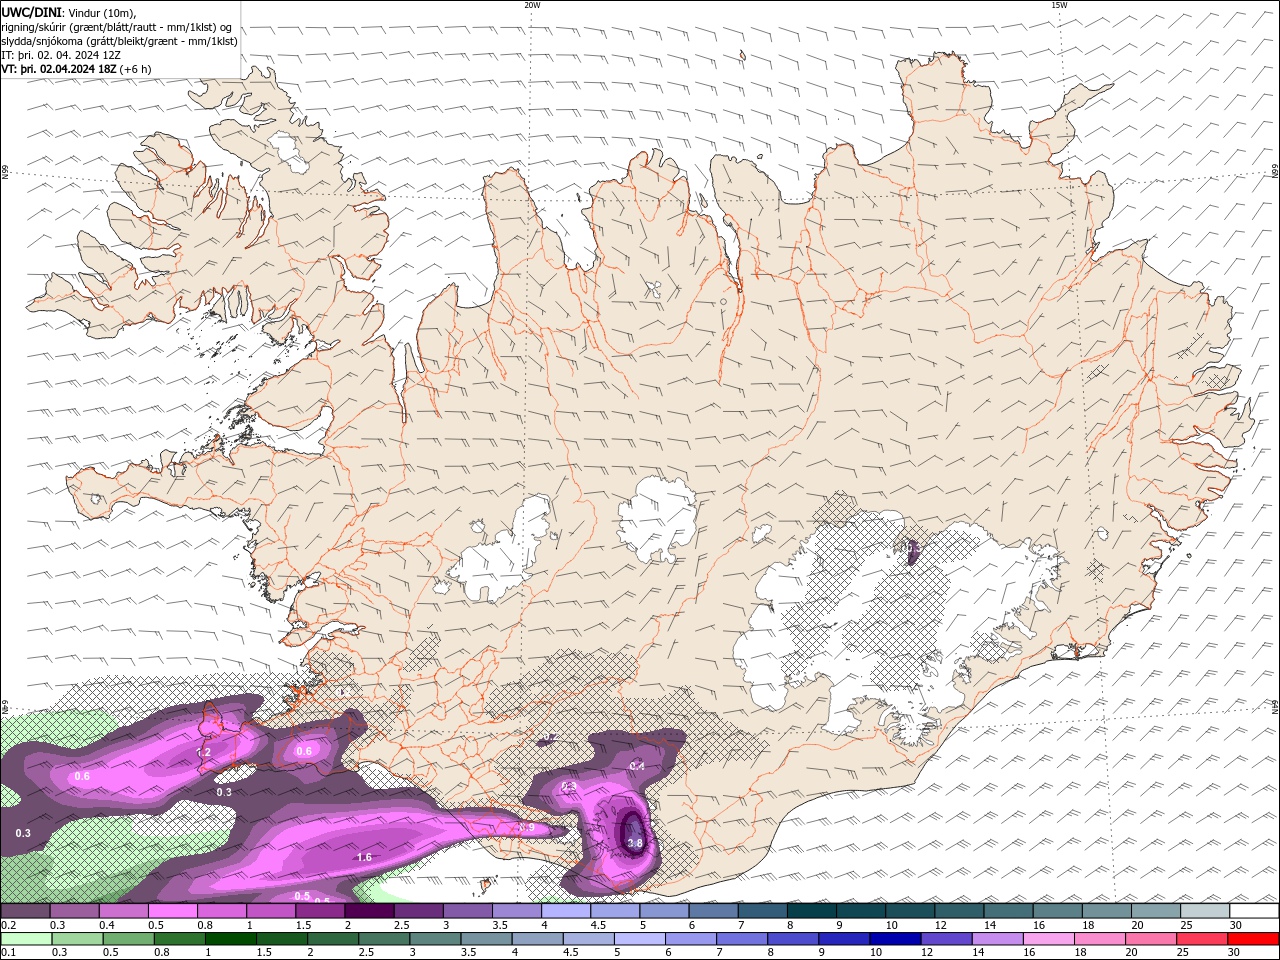
Task: Click the 'slydda/snjókoma (grátt/bleikt/grænt' description line
Action: 120,41
